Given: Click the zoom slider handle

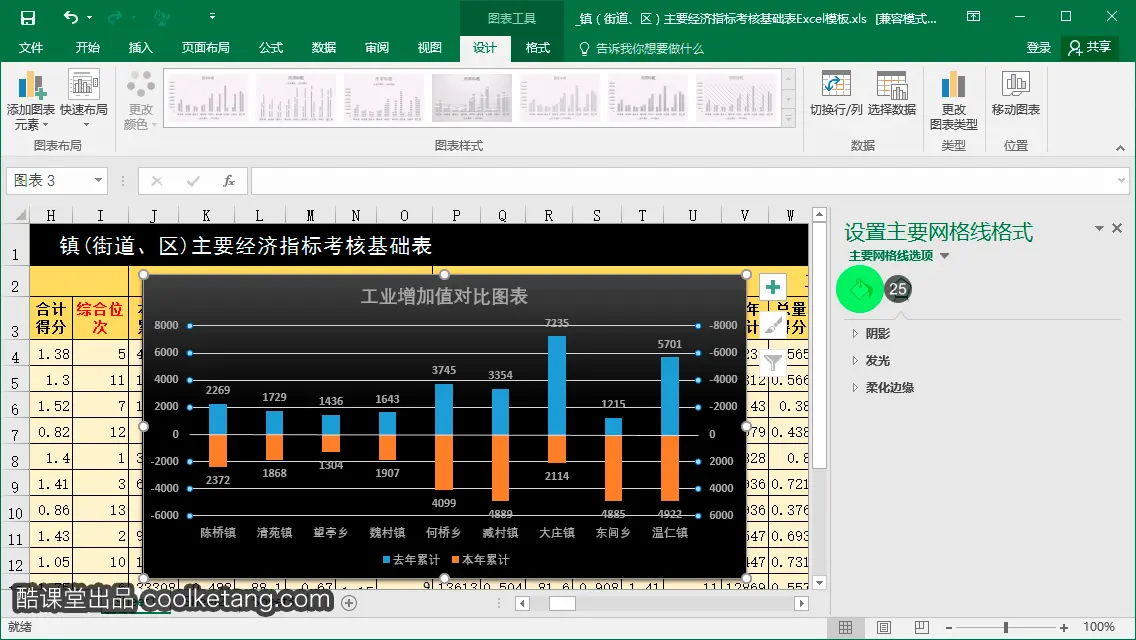Looking at the screenshot, I should click(x=1006, y=628).
